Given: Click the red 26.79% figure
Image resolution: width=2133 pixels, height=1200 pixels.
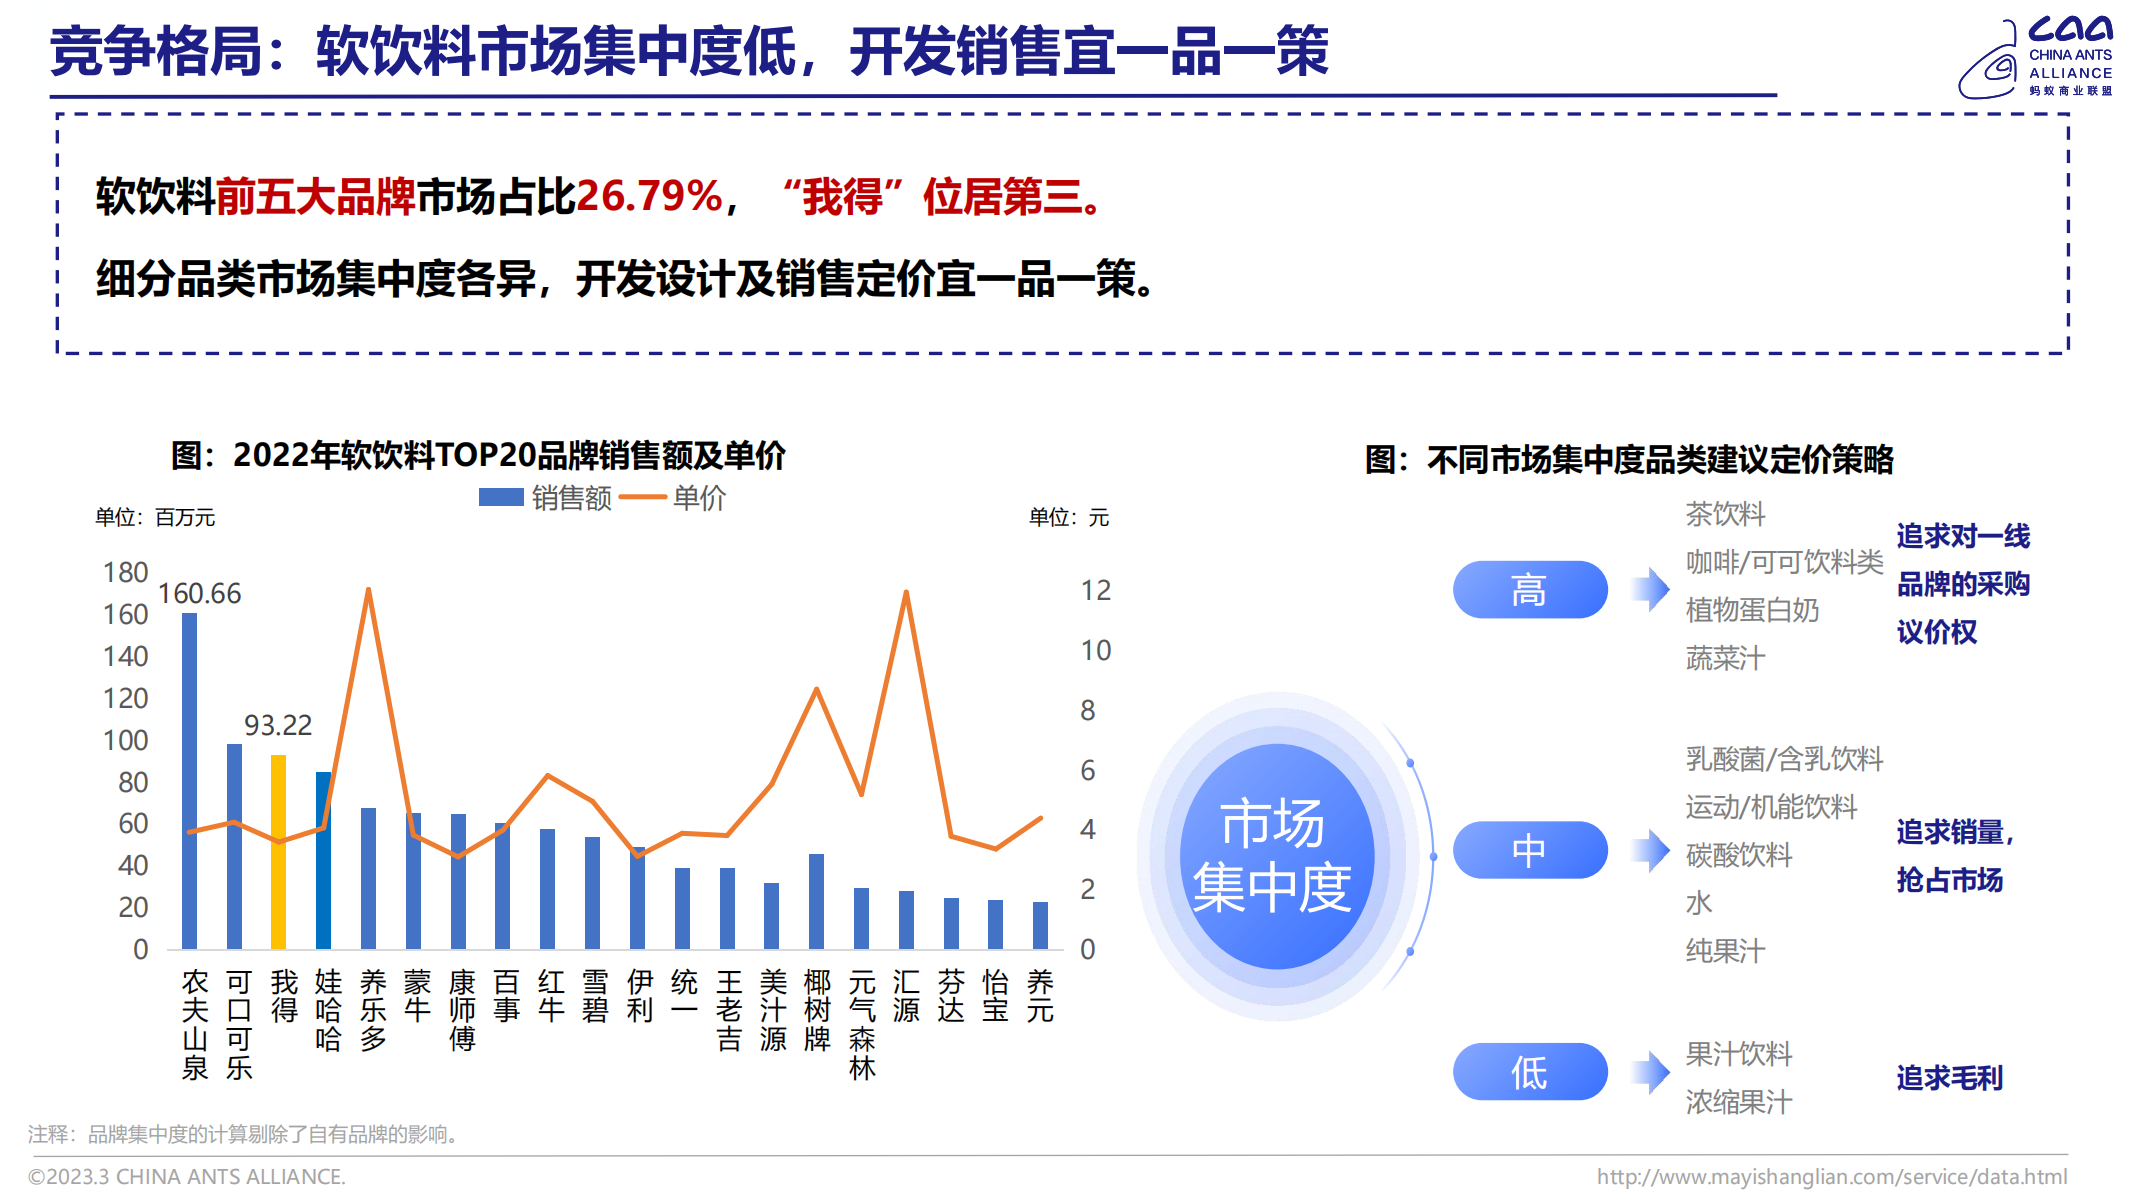Looking at the screenshot, I should point(649,196).
